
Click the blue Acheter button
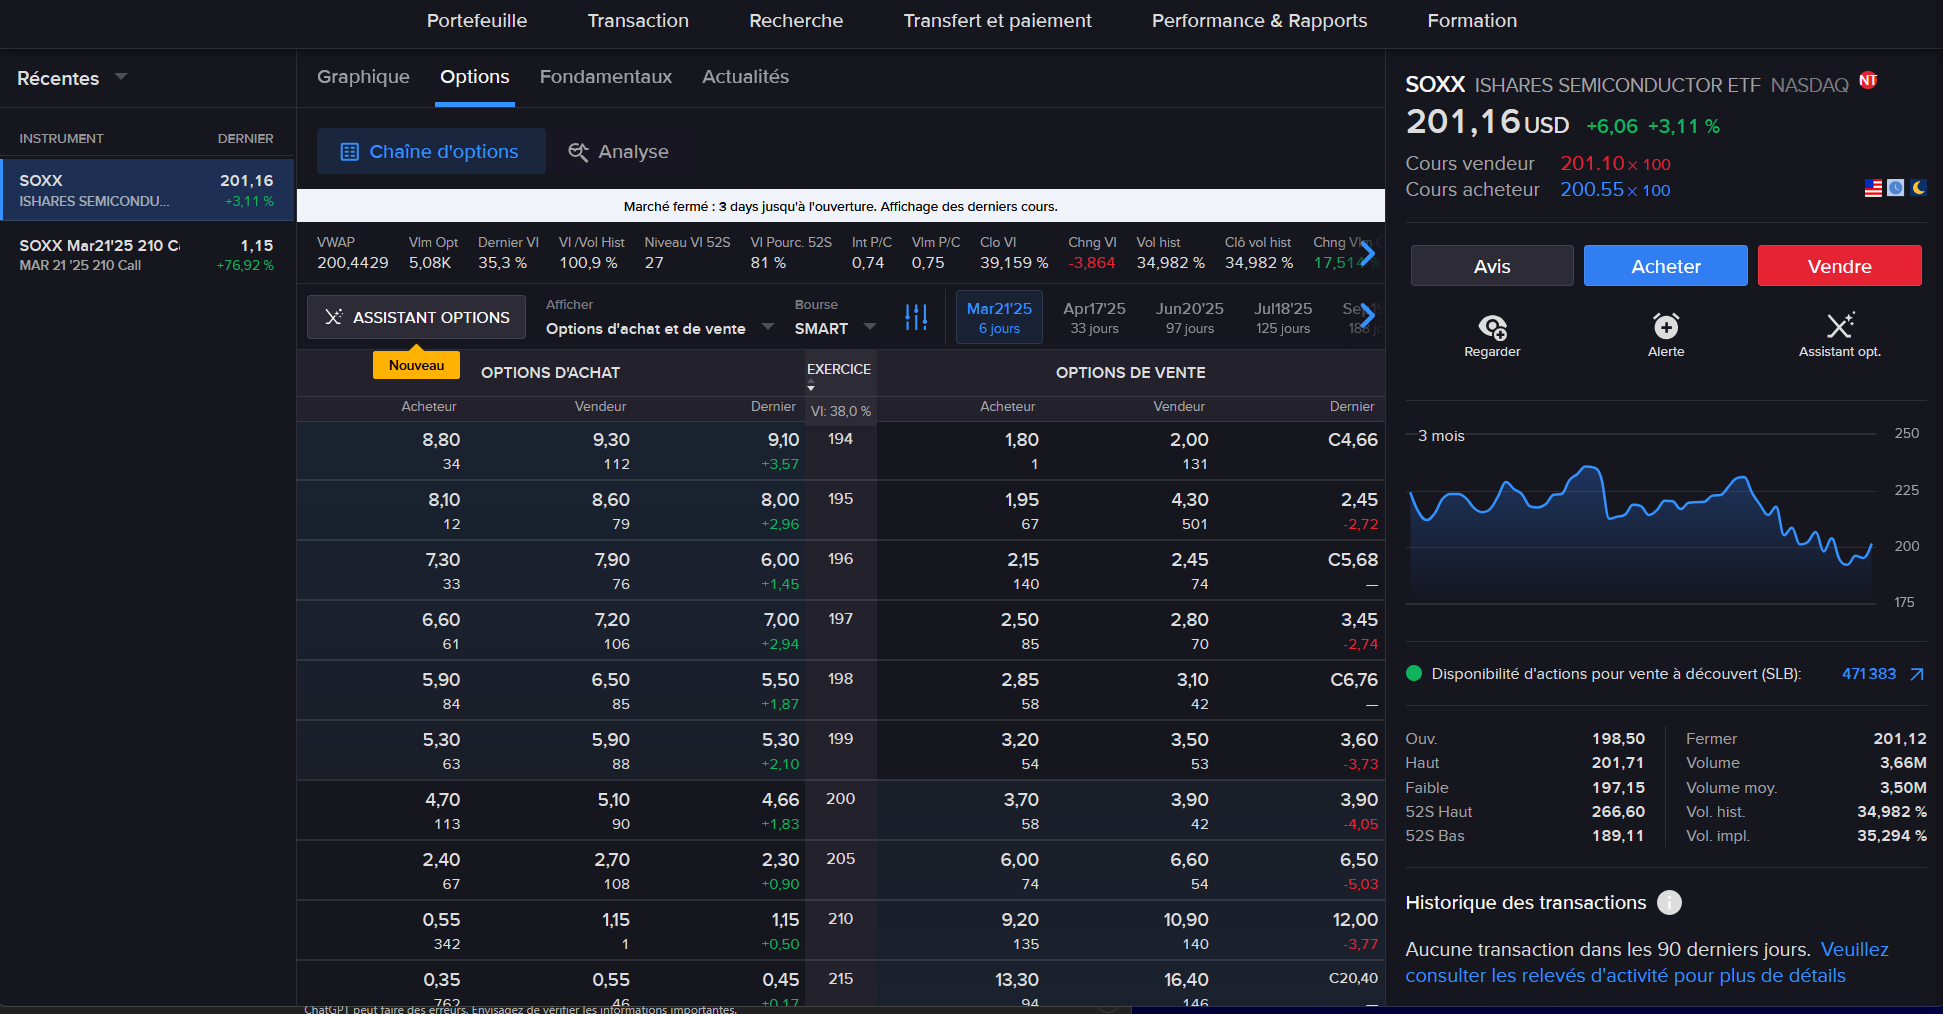[x=1666, y=266]
